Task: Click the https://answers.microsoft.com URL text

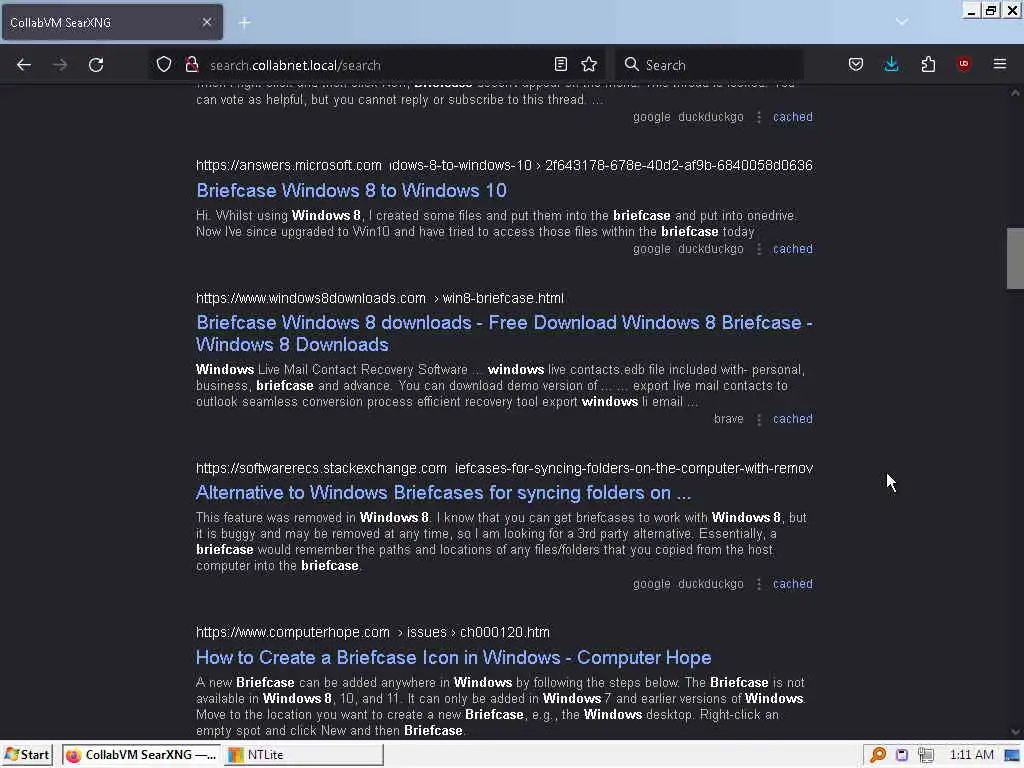Action: click(x=289, y=165)
